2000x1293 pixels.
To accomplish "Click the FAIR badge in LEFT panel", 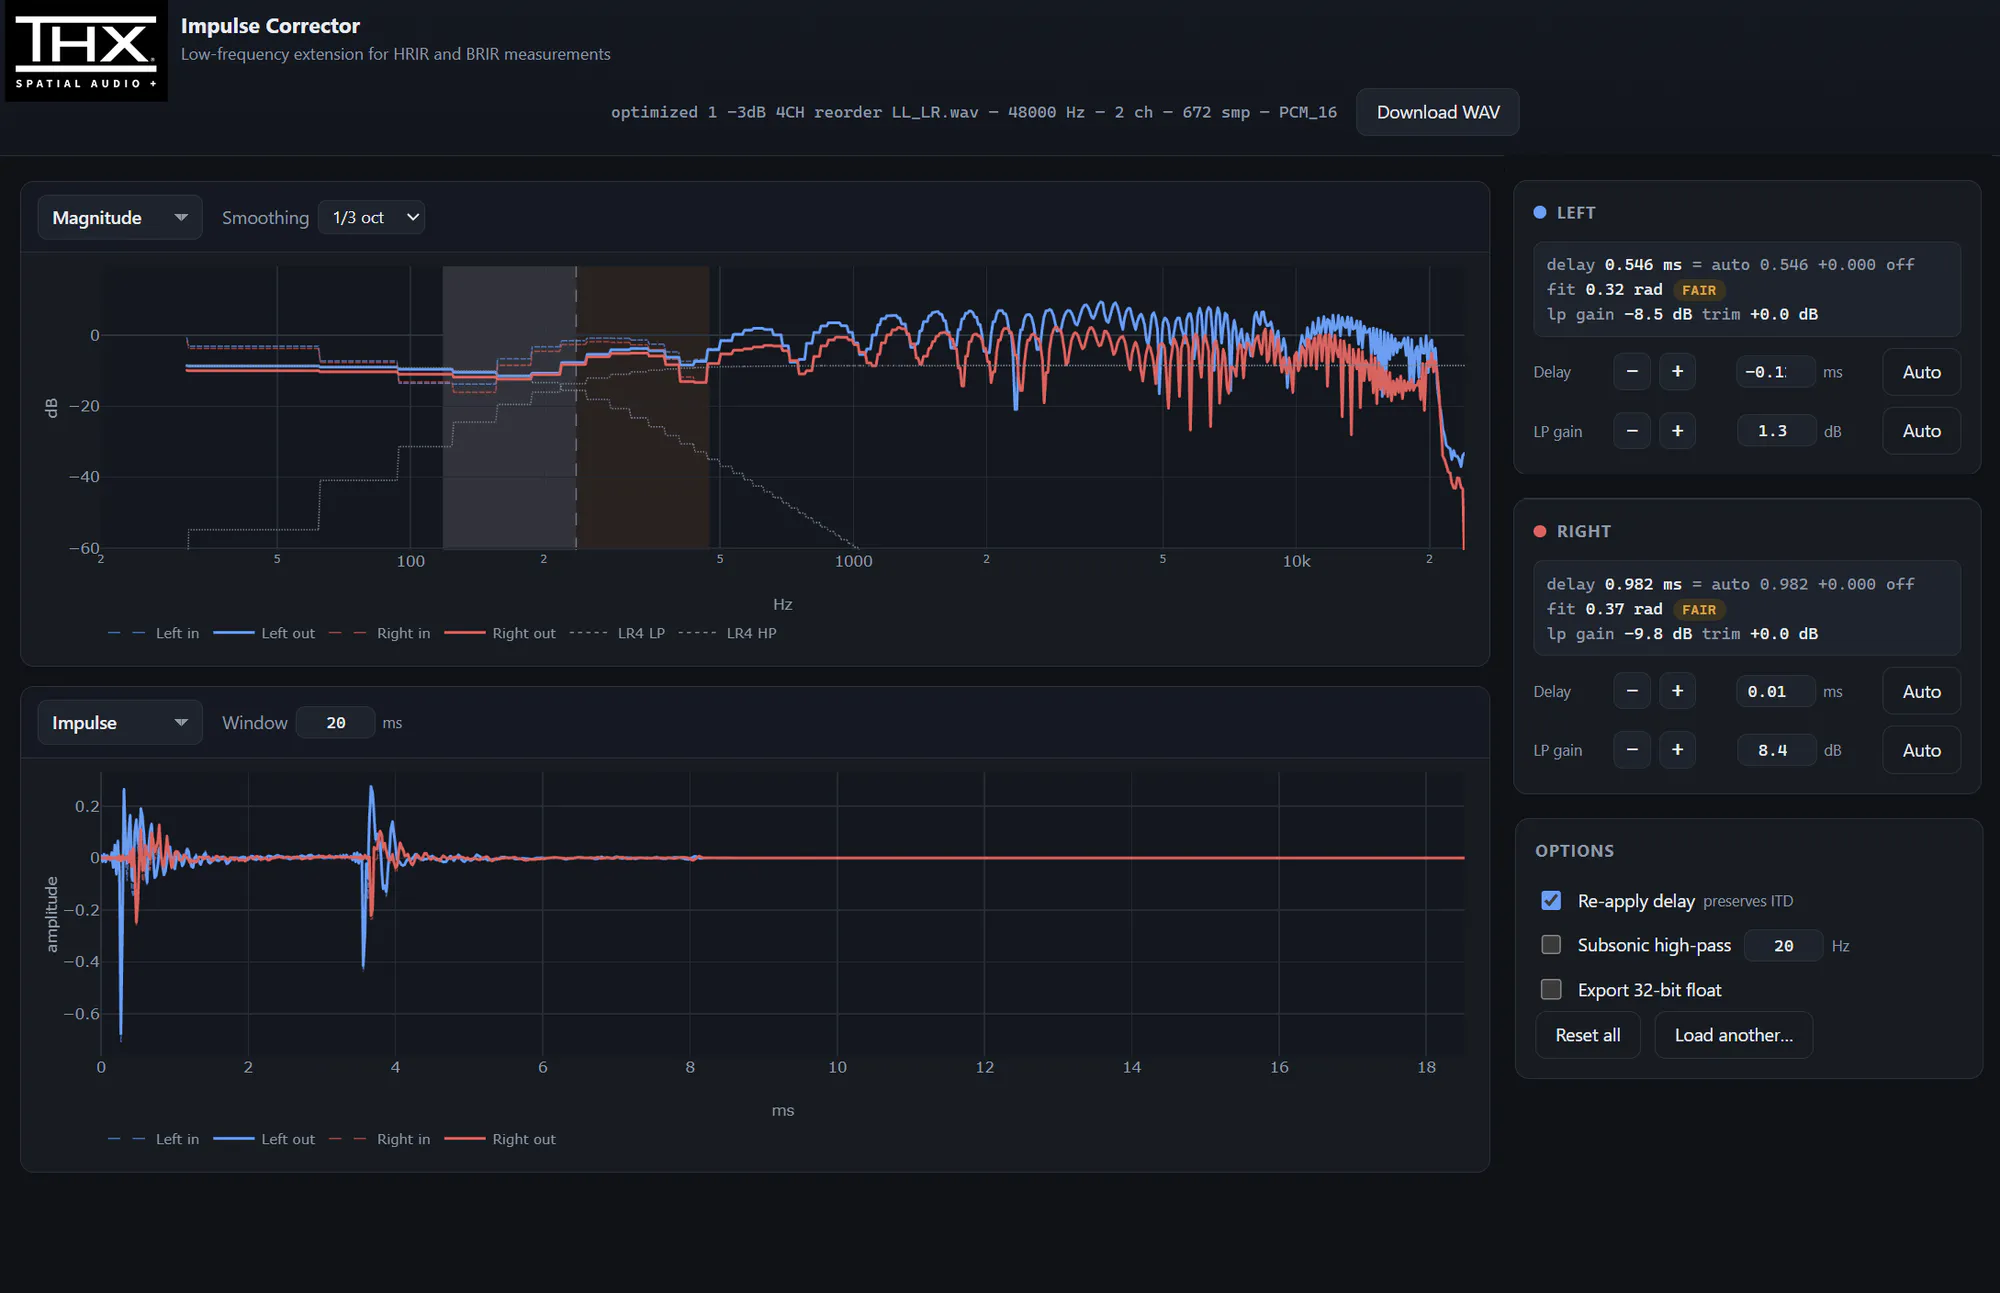I will (1698, 290).
